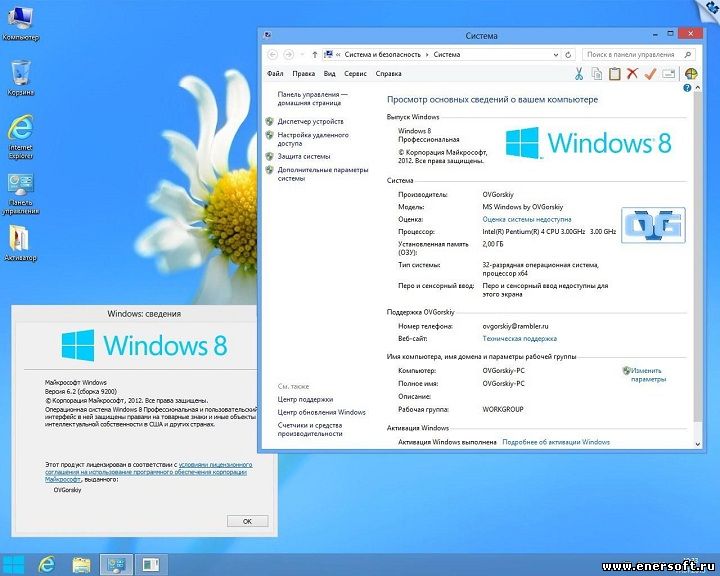The image size is (720, 576).
Task: Click the red X Delete toolbar icon
Action: [632, 73]
